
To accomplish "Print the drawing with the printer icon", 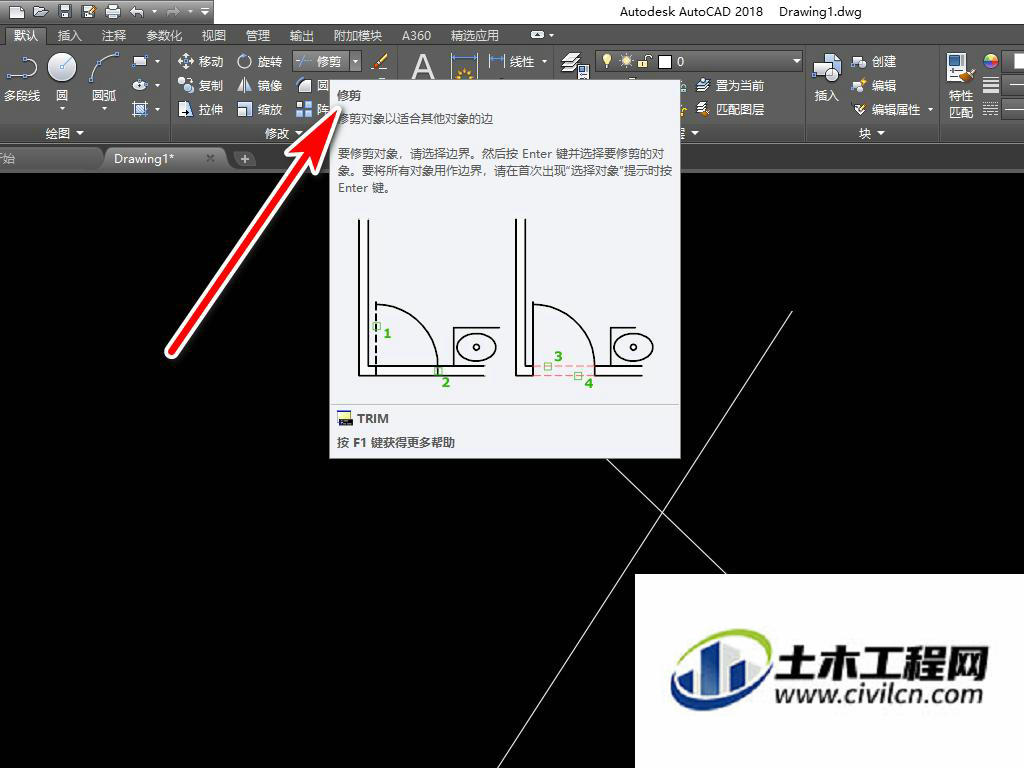I will [113, 11].
